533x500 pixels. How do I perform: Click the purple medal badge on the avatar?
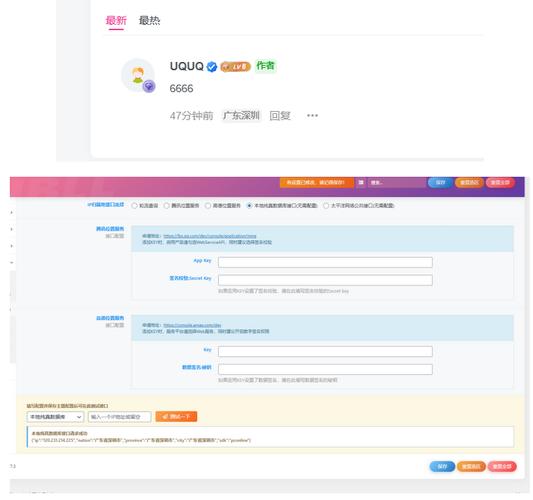click(149, 86)
